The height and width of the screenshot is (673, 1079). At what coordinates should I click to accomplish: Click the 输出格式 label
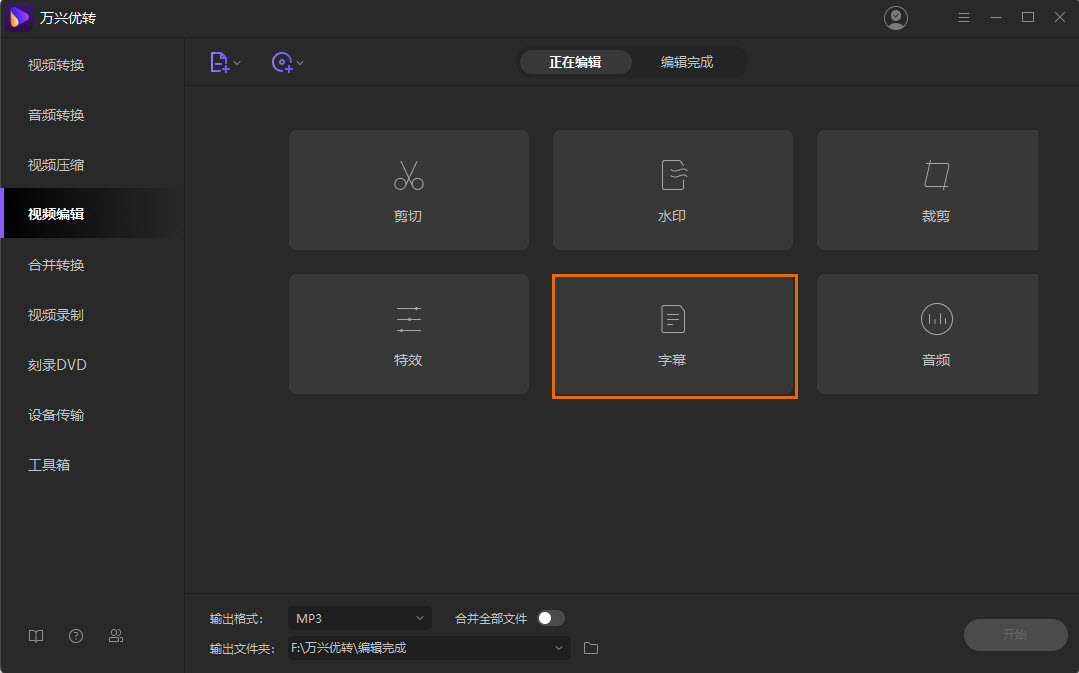236,619
